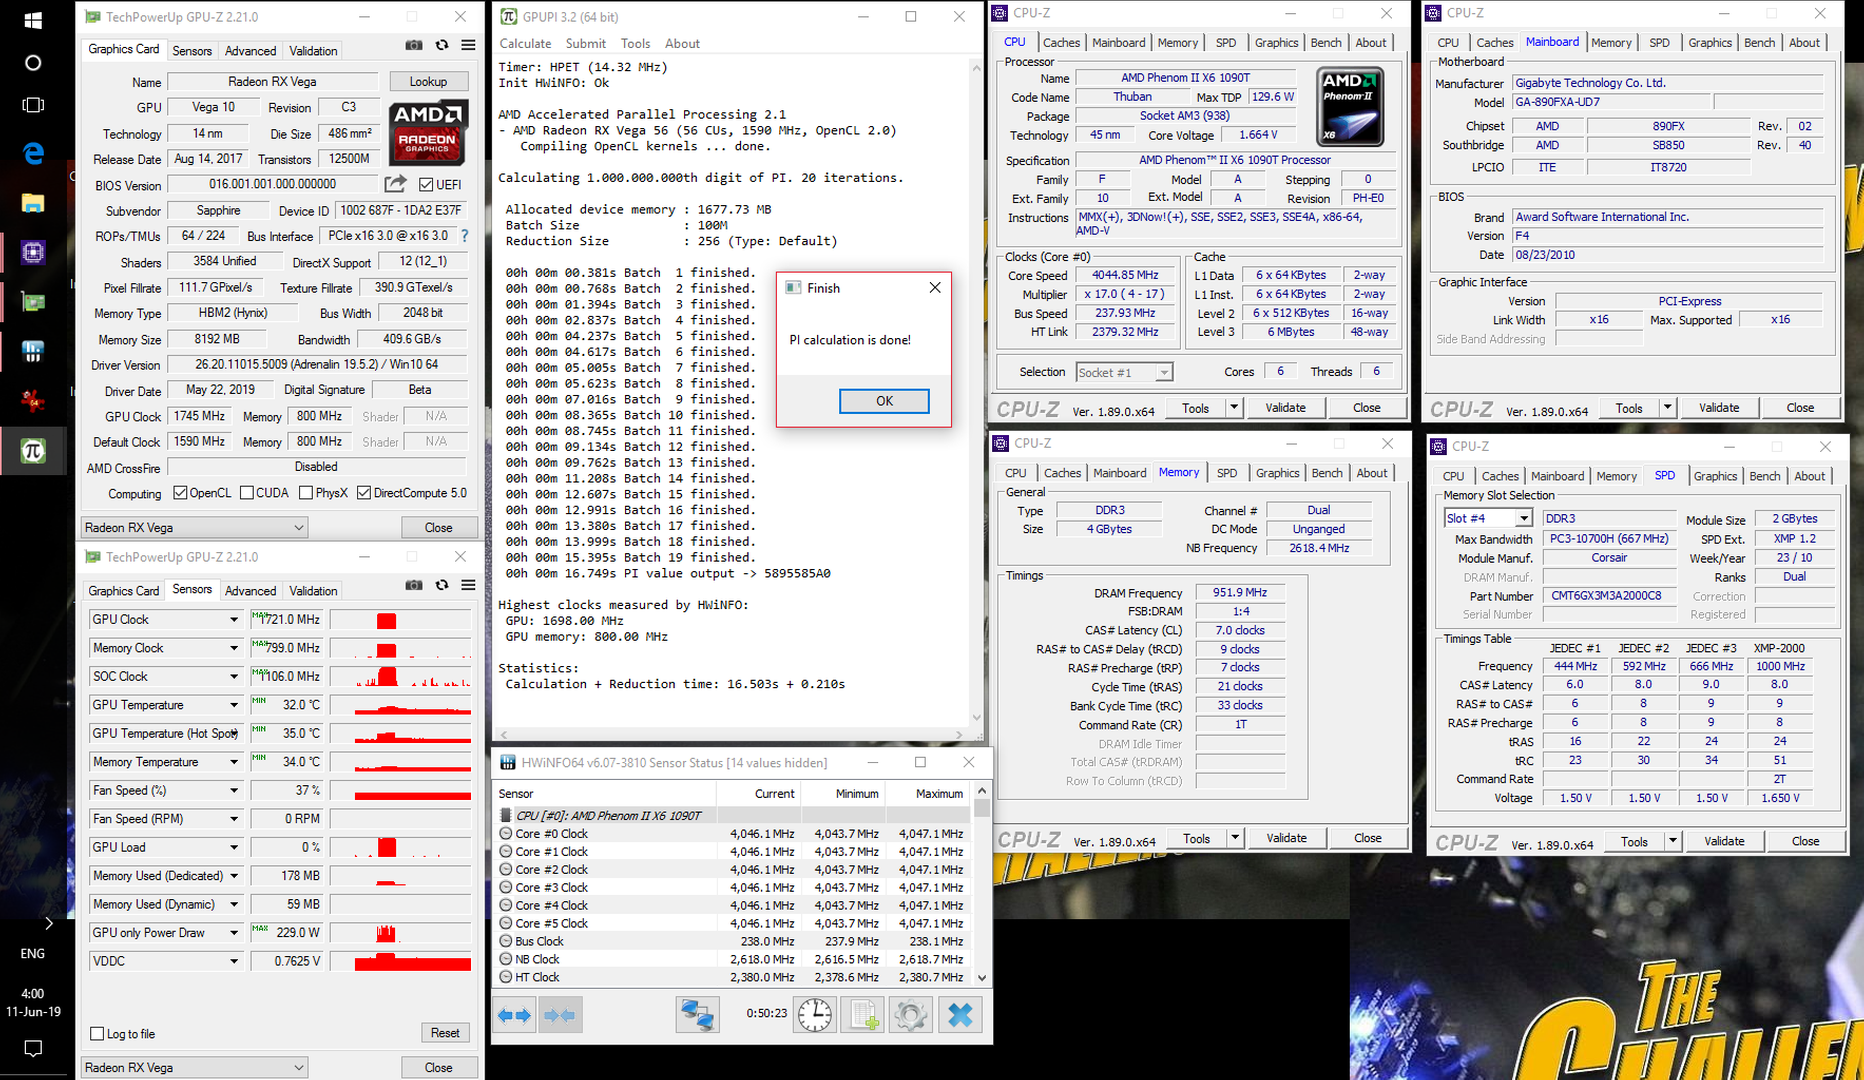Click the GPU-Z refresh icon in Graphics Card window
Screen dimensions: 1864x1080
(x=442, y=46)
